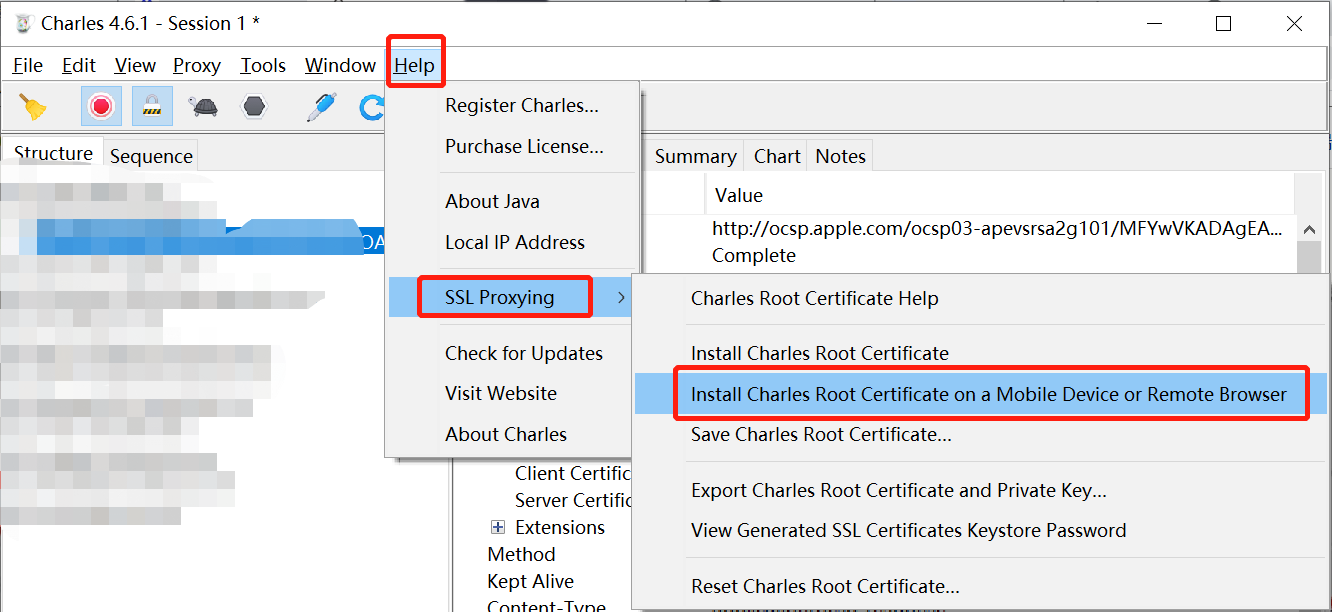Expand the SSL Proxying submenu arrow

621,297
